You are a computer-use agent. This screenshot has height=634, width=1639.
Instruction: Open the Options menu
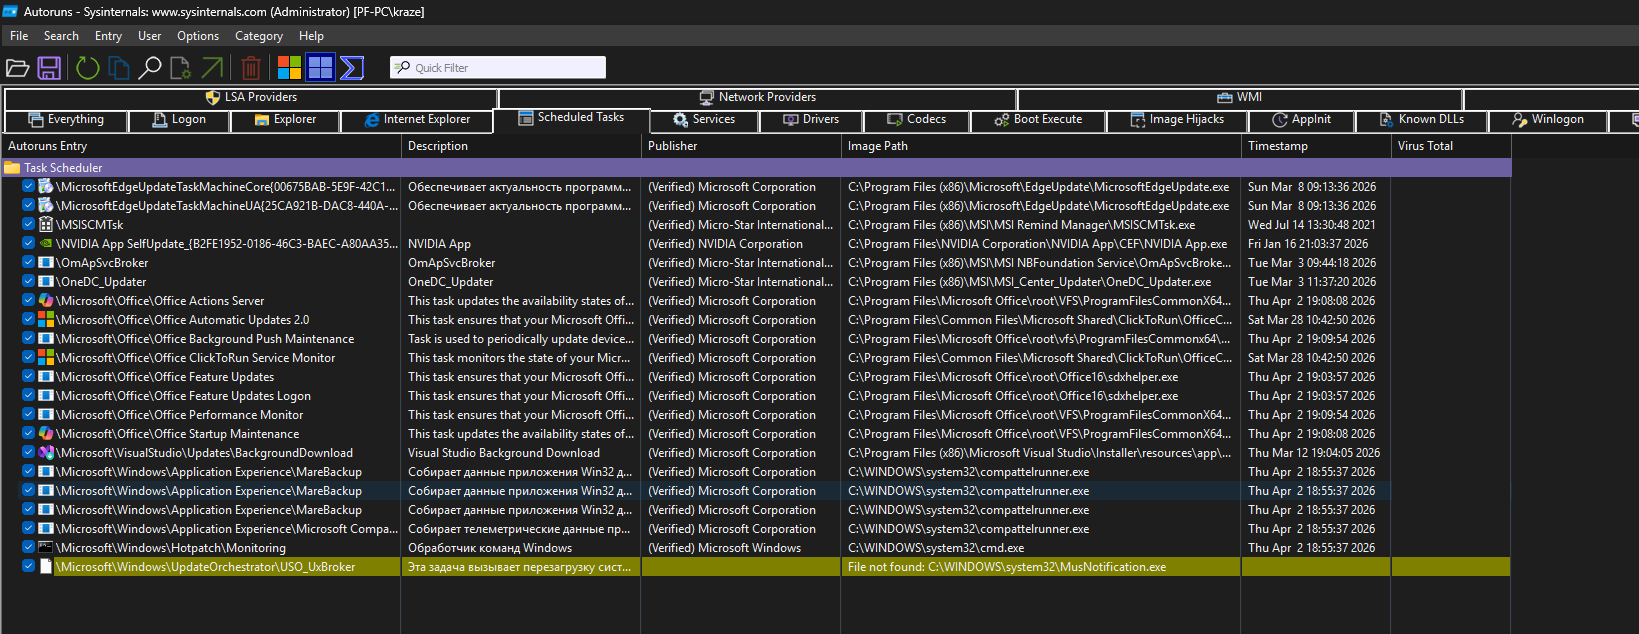click(198, 36)
